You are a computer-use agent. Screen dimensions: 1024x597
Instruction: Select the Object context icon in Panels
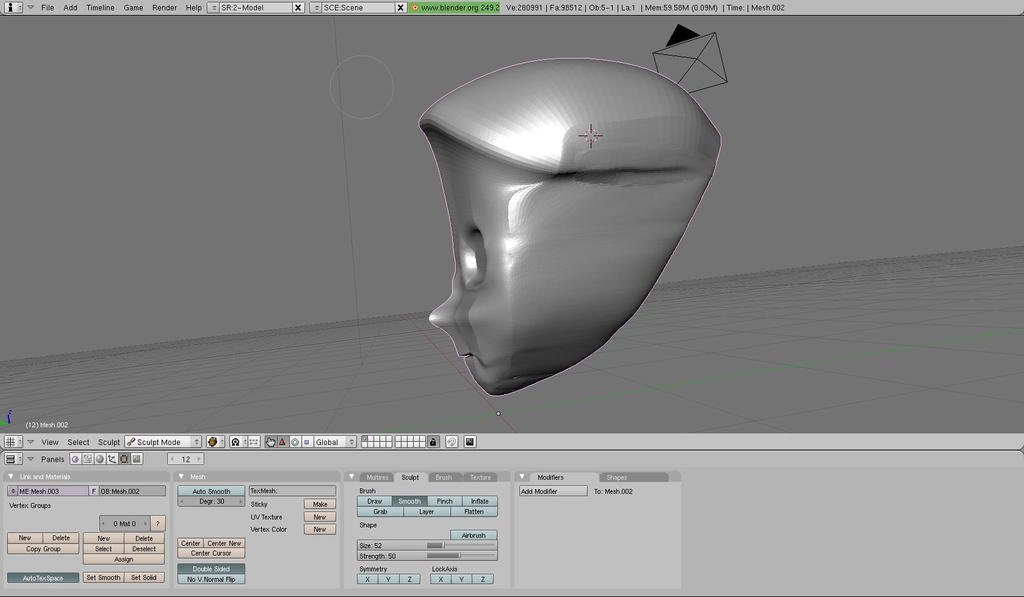[x=112, y=459]
